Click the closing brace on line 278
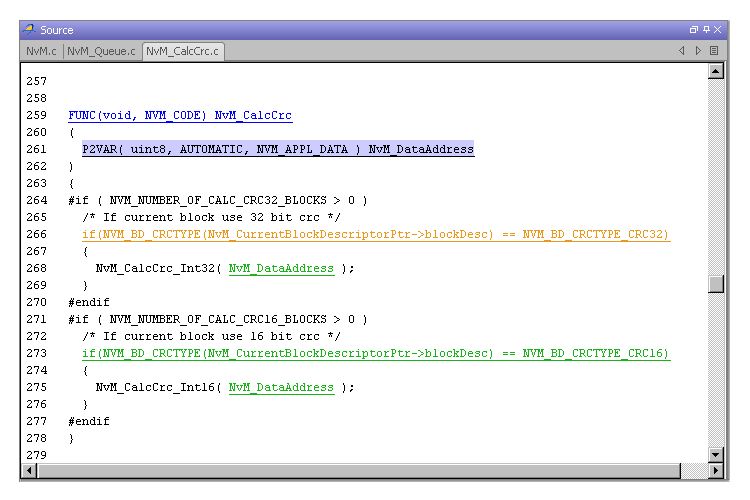750x500 pixels. (x=71, y=439)
